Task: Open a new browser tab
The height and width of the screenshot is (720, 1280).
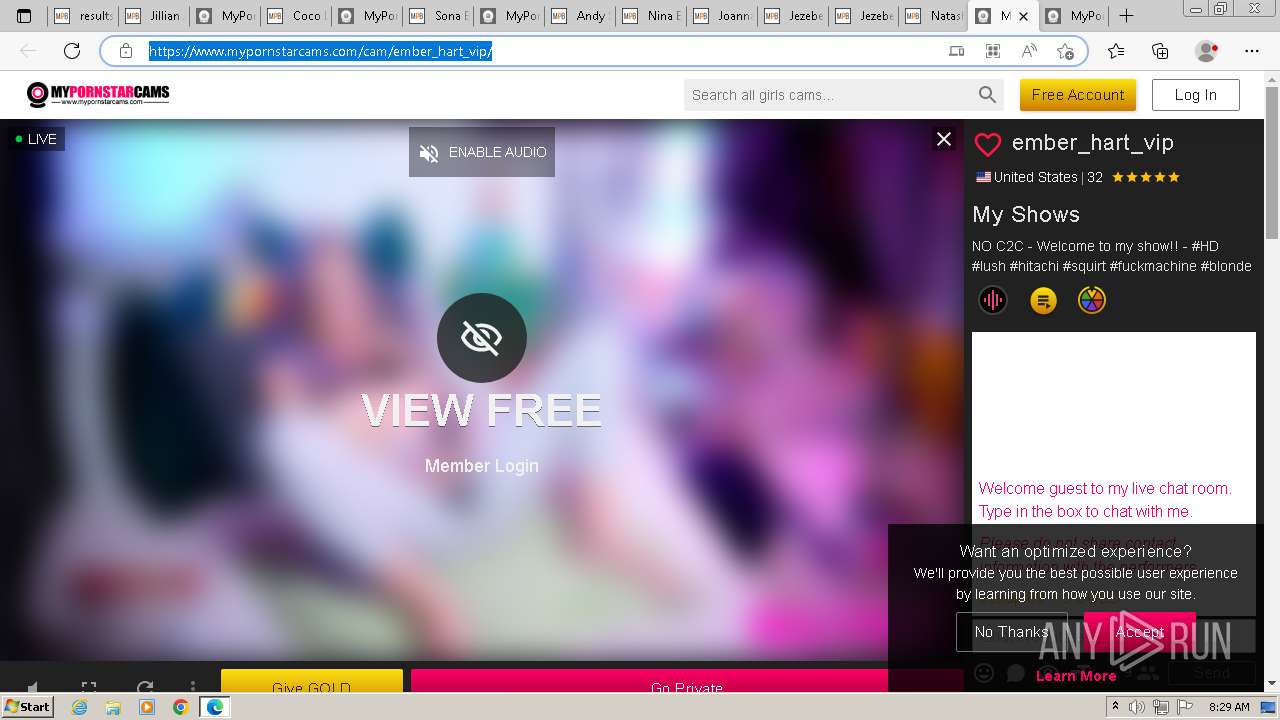Action: tap(1126, 16)
